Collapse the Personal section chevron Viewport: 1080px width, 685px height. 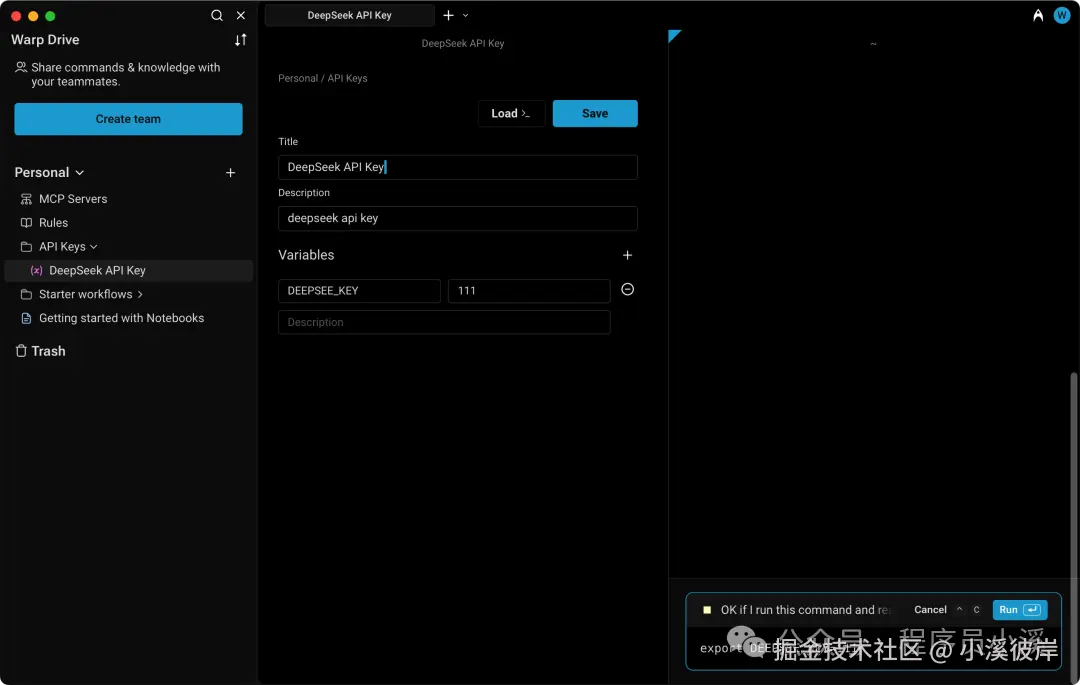(80, 173)
